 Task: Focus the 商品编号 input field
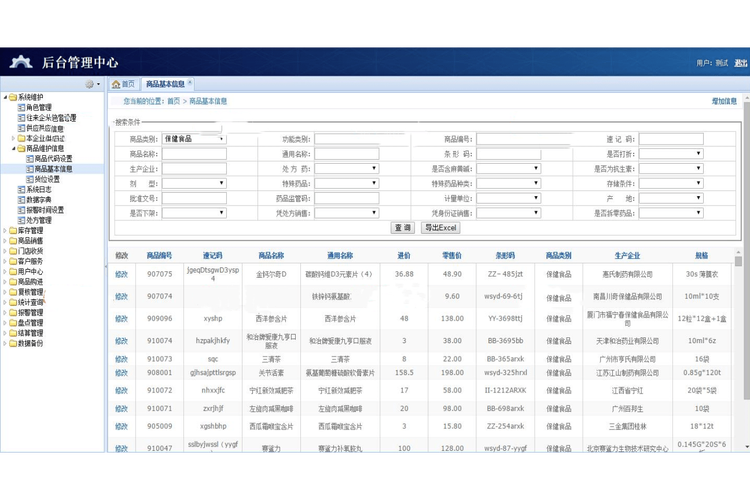click(508, 139)
